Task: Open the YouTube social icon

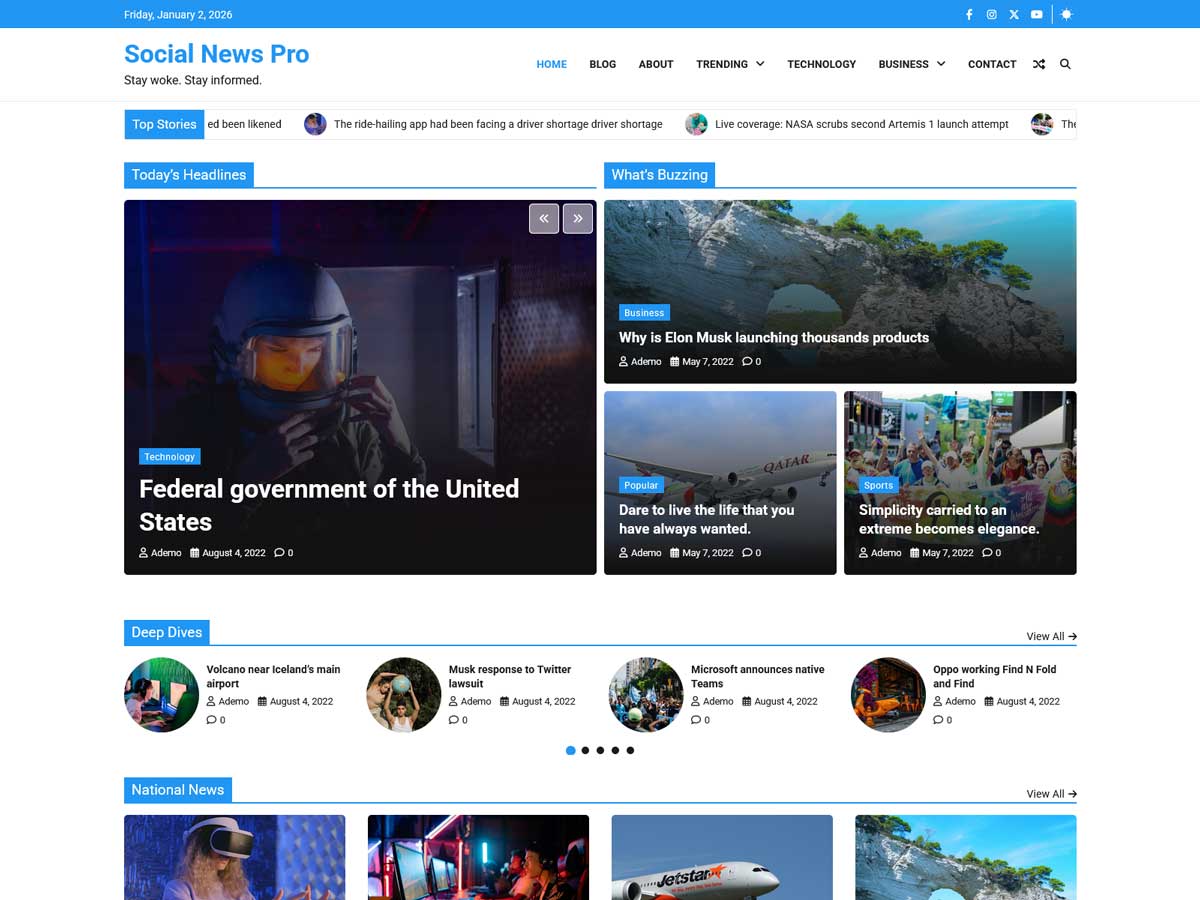Action: click(1037, 15)
